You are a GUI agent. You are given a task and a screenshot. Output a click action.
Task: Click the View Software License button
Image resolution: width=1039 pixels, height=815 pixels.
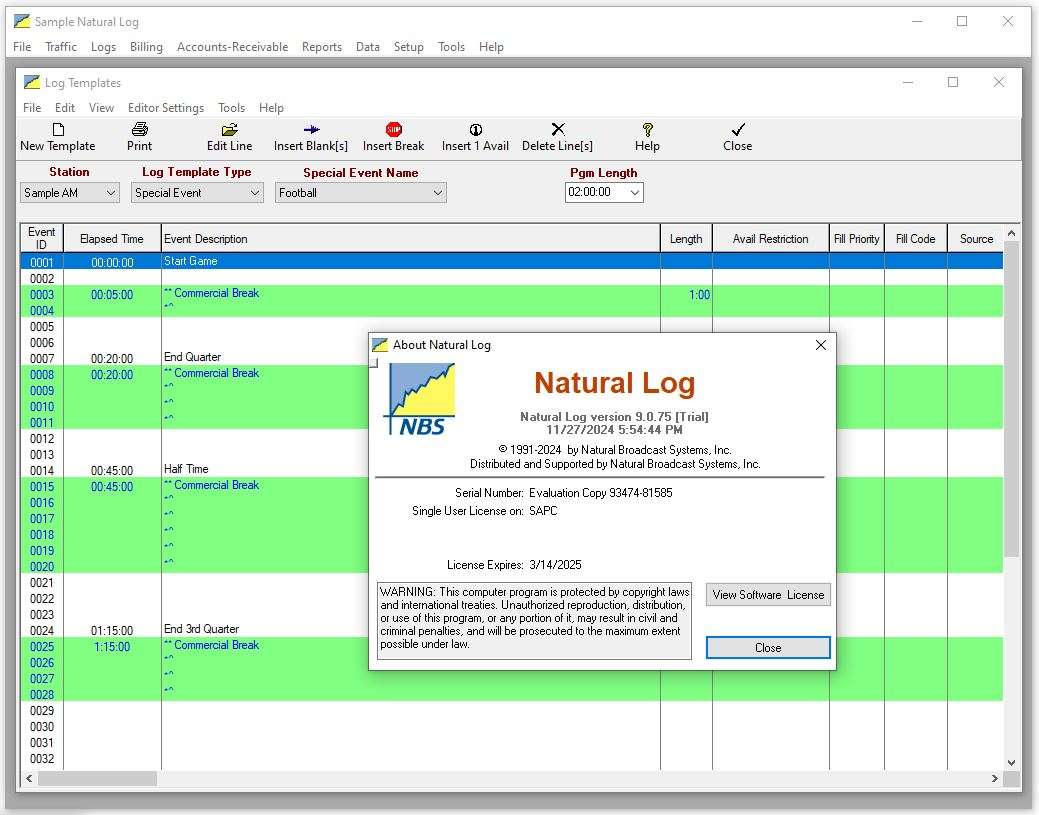tap(768, 595)
